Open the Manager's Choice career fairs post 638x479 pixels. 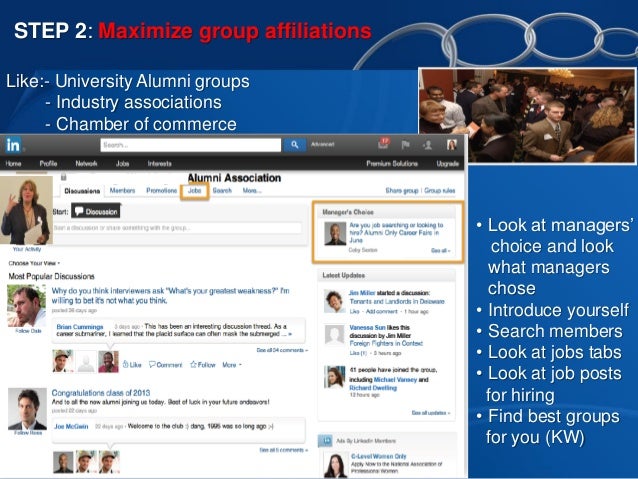[396, 232]
